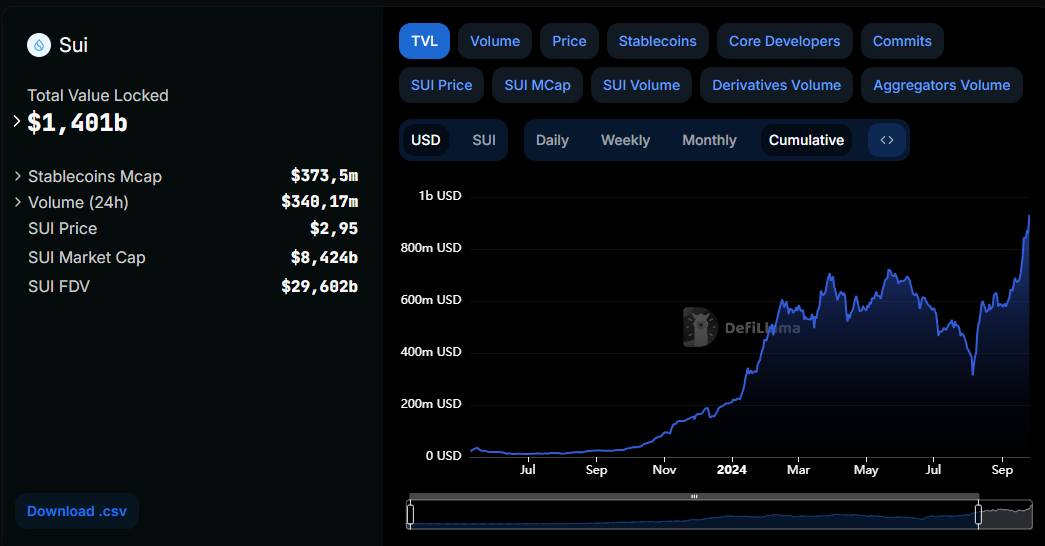This screenshot has width=1045, height=546.
Task: Click the SUI Price label
Action: click(x=63, y=229)
